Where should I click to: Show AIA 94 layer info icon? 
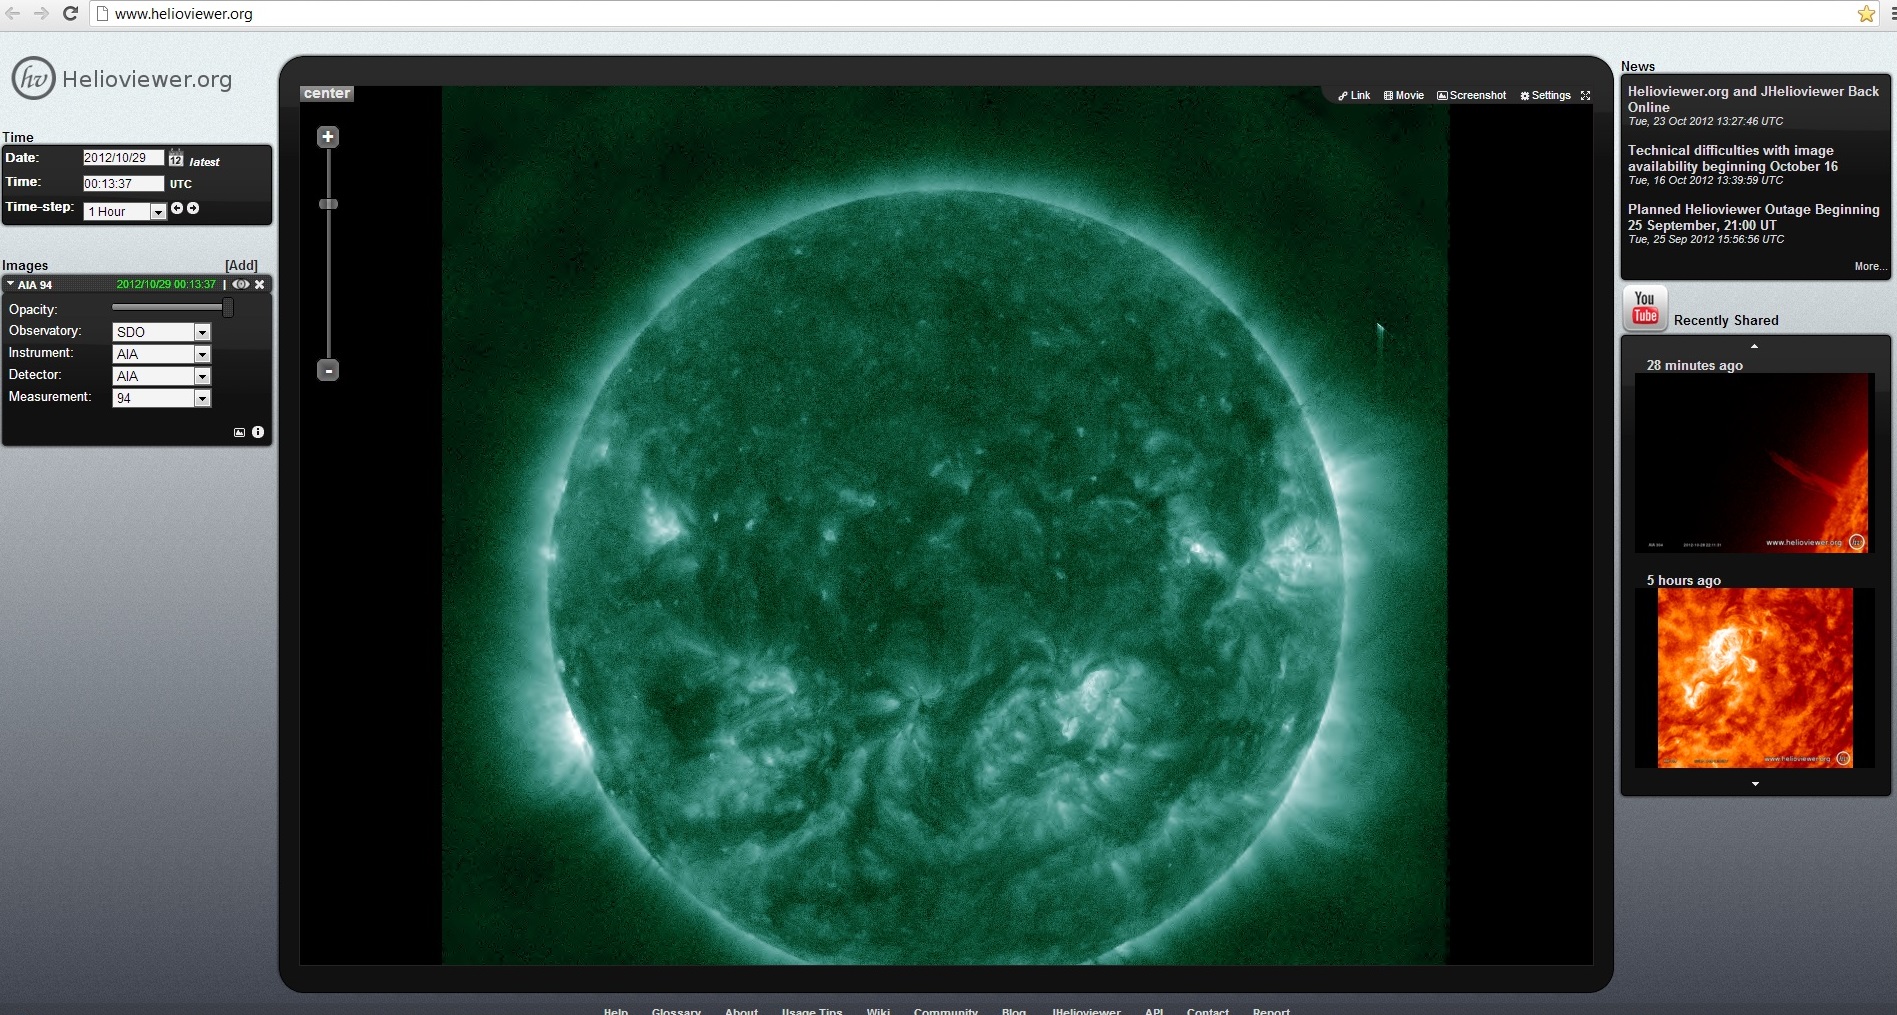[x=258, y=432]
